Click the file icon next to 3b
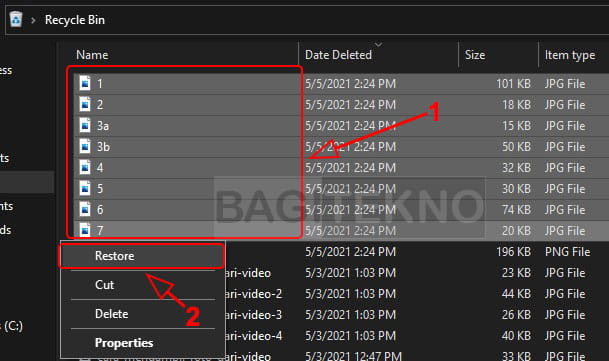 click(85, 146)
